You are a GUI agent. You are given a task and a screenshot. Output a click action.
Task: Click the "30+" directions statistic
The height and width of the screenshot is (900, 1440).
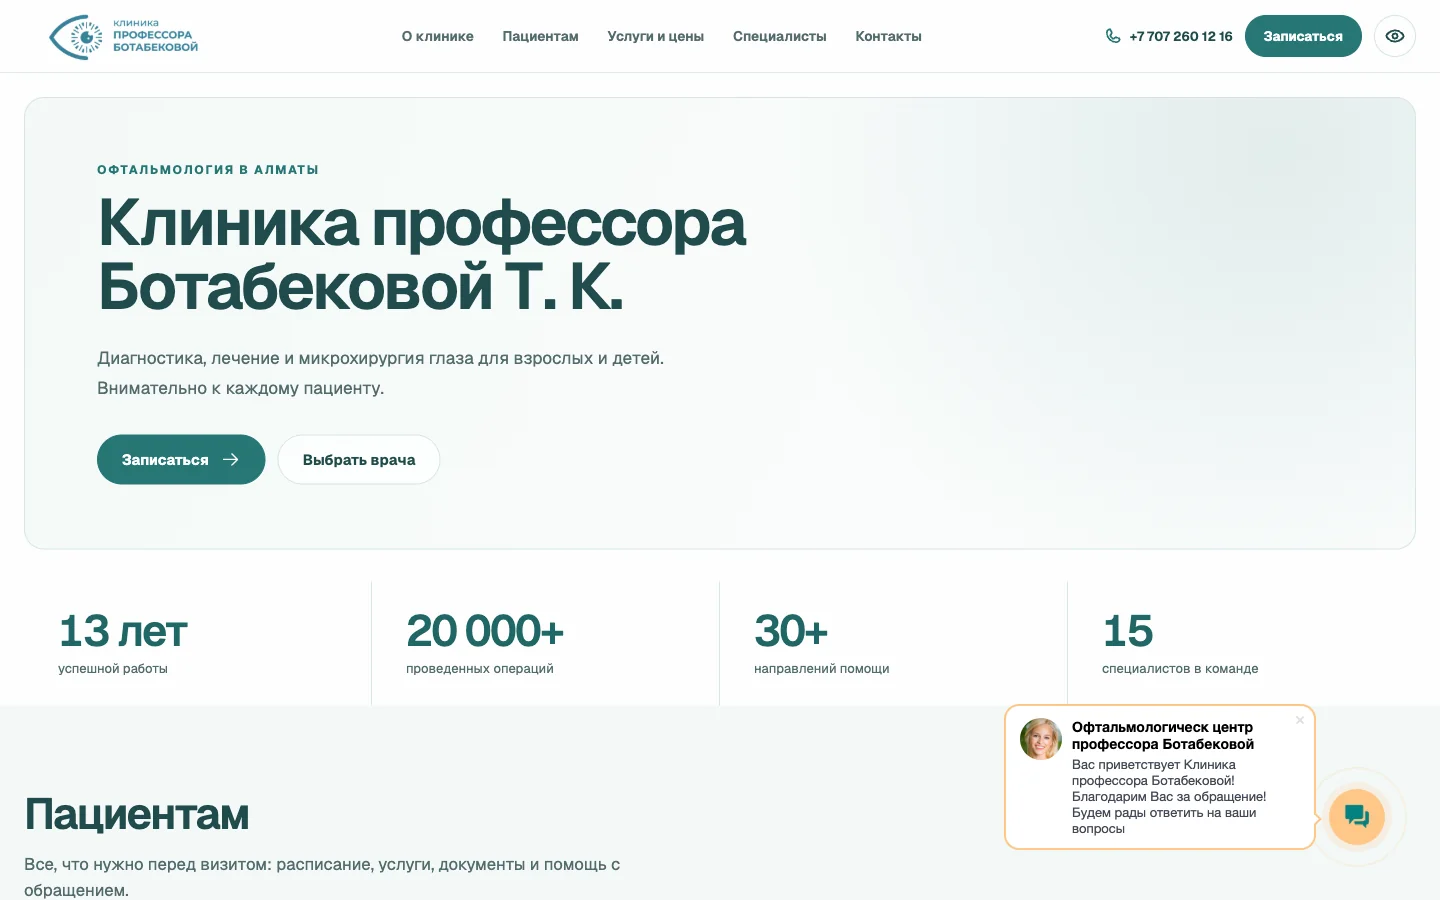pyautogui.click(x=791, y=631)
